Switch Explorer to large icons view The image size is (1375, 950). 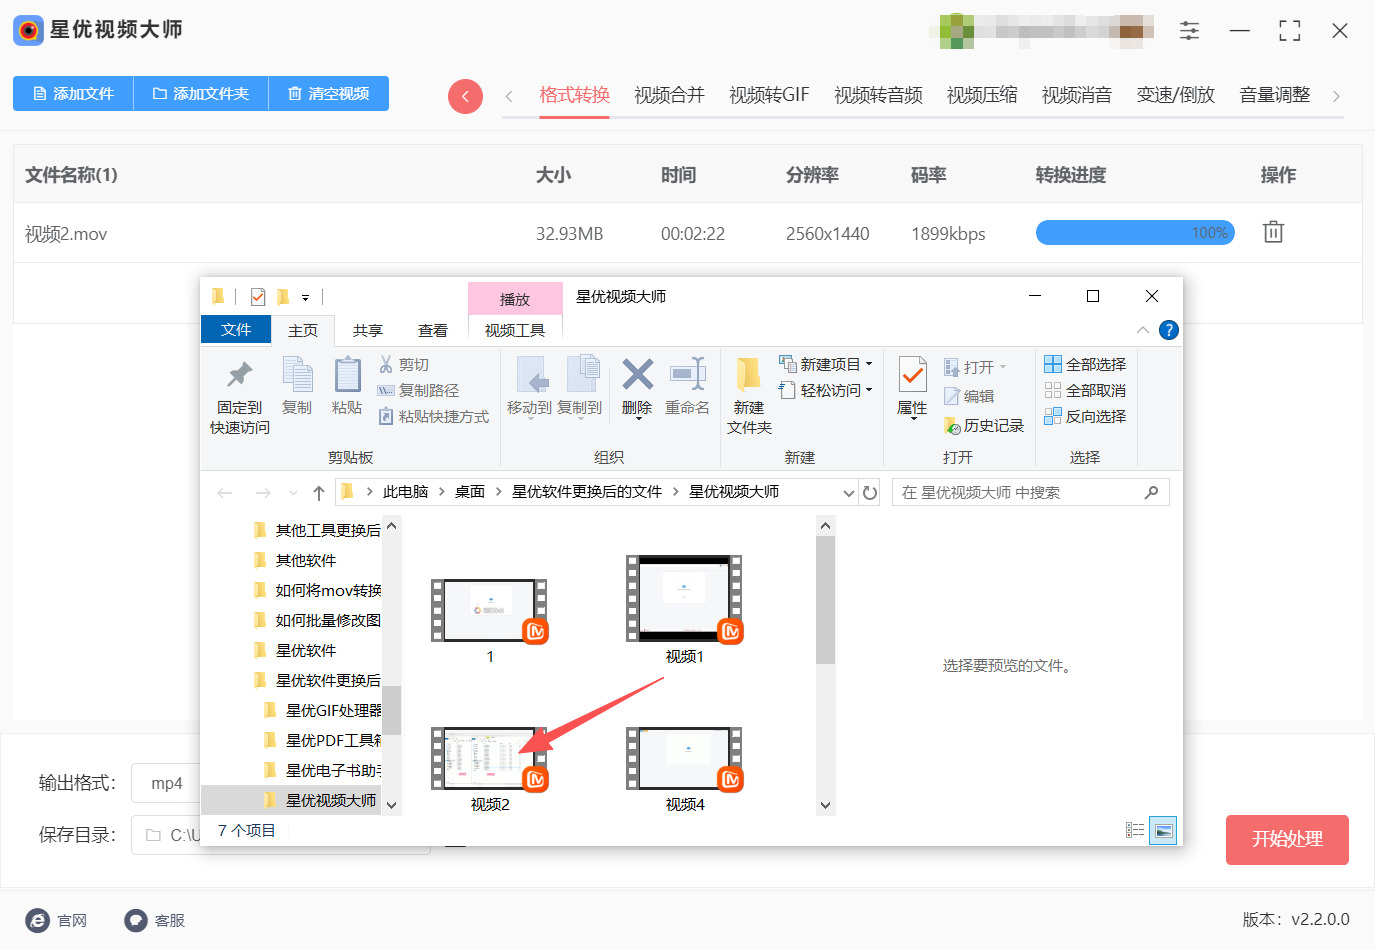tap(1163, 830)
